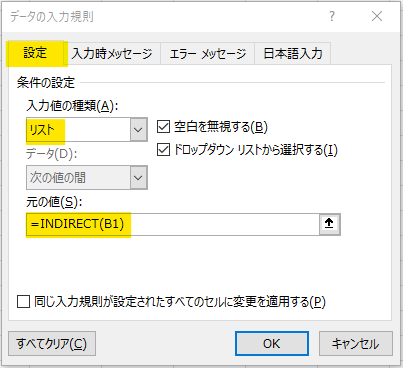403x368 pixels.
Task: Enable 同じ入力規則が設定されたすべてのセルに変更を適用する checkbox
Action: pos(24,302)
